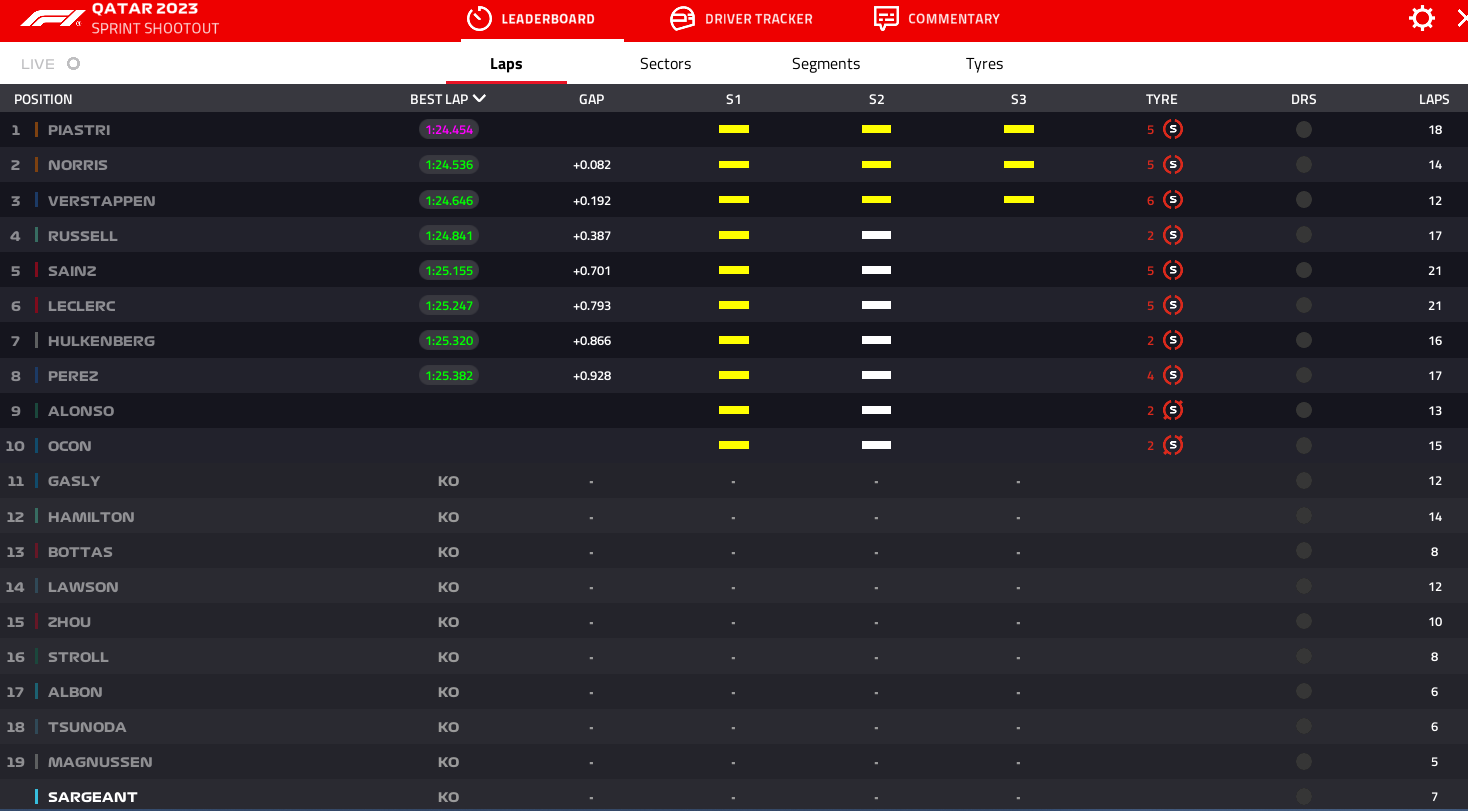
Task: Click the Position column header
Action: pos(43,99)
